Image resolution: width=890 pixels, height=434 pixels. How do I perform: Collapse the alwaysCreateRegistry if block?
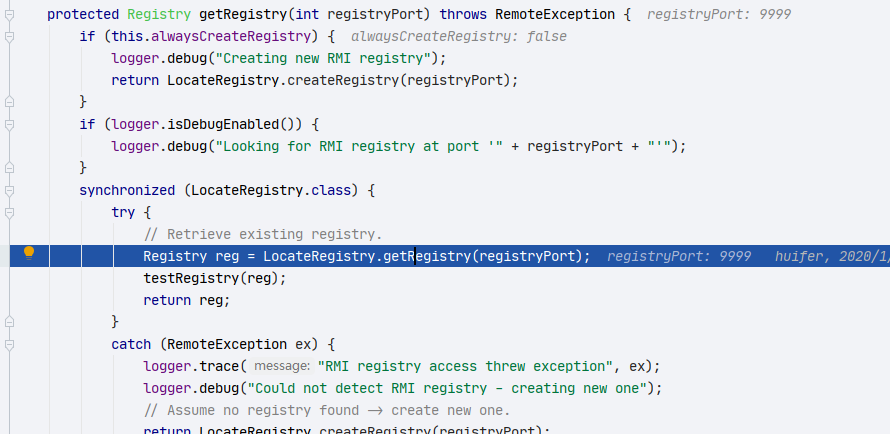[x=9, y=37]
